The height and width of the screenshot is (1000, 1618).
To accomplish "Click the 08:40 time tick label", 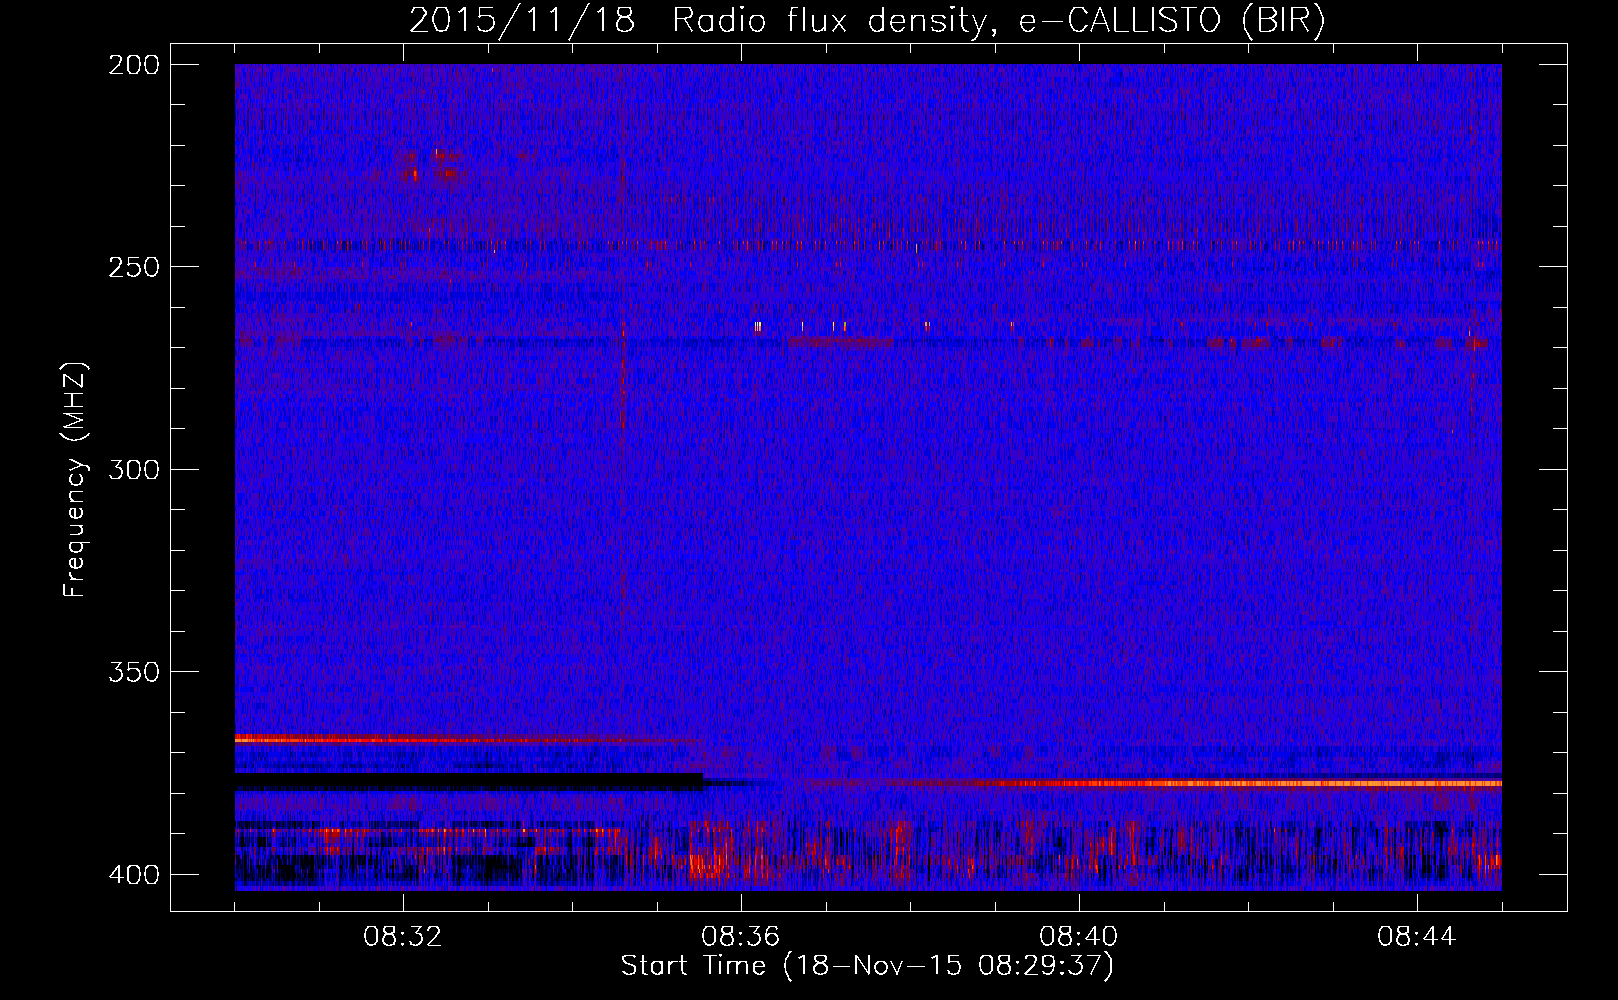I will point(1079,937).
